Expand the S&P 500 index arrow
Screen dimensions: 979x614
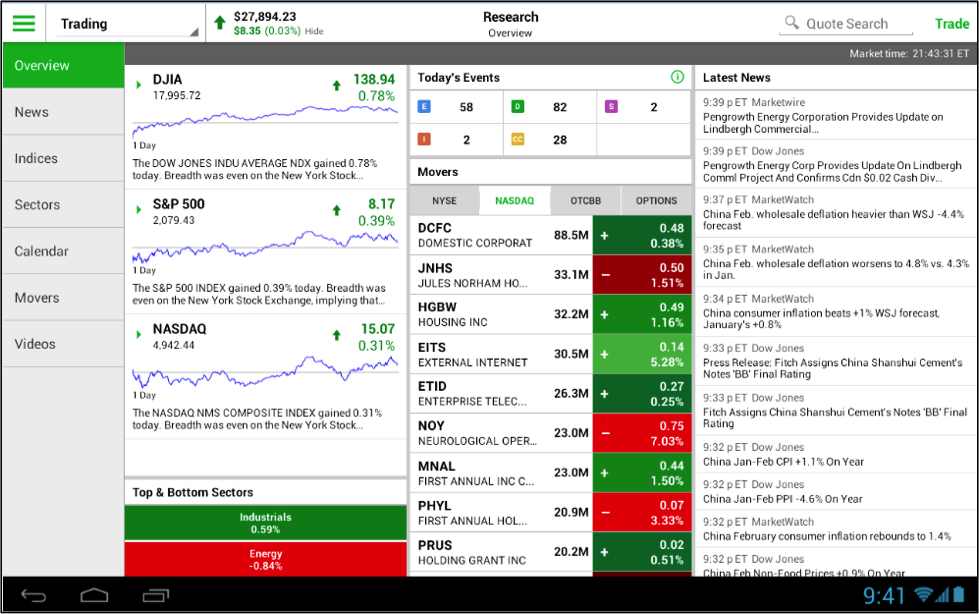point(139,209)
